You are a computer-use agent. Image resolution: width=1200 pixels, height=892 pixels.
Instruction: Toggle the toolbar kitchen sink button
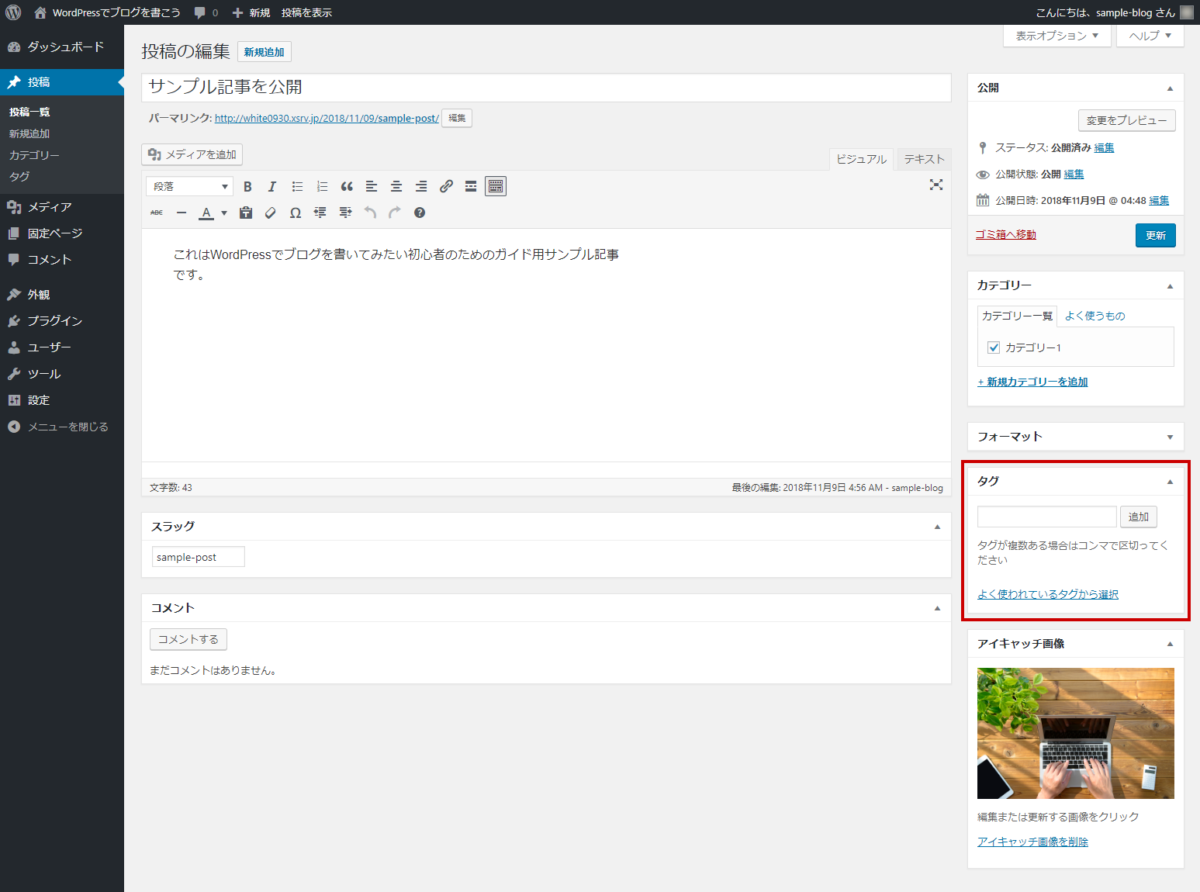(x=496, y=186)
